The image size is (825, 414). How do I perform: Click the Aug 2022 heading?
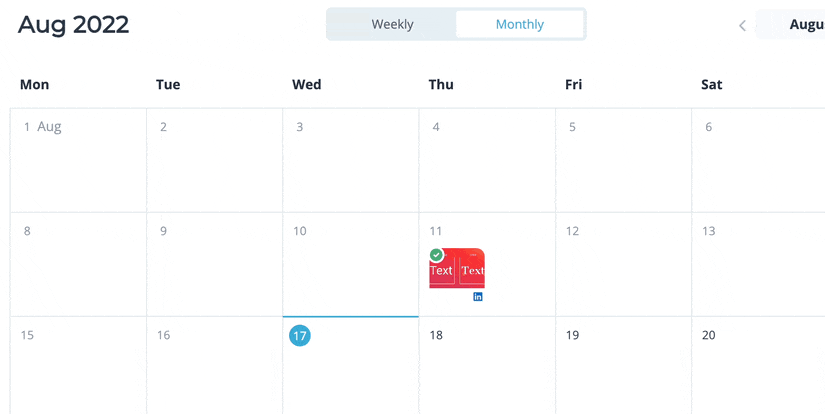[73, 24]
